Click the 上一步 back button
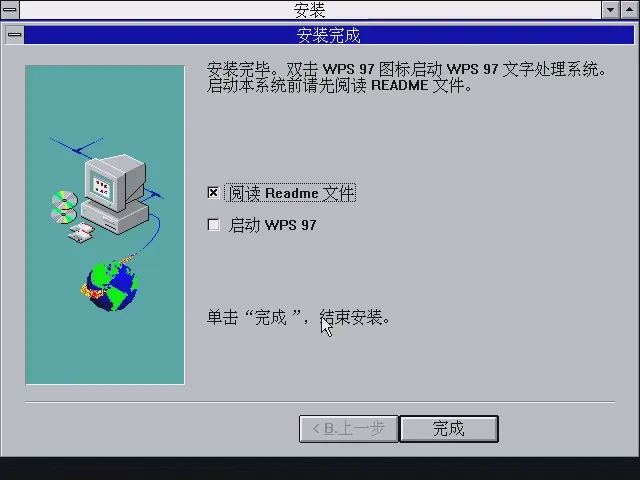Screen dimensions: 640x480 (348, 429)
